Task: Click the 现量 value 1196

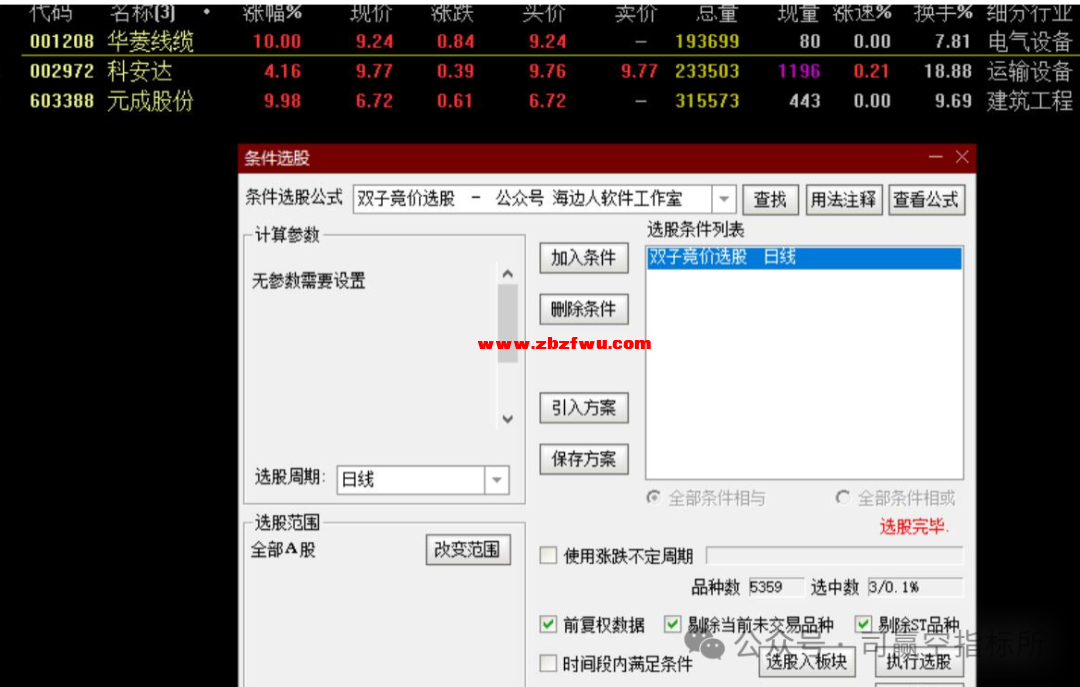Action: click(799, 71)
